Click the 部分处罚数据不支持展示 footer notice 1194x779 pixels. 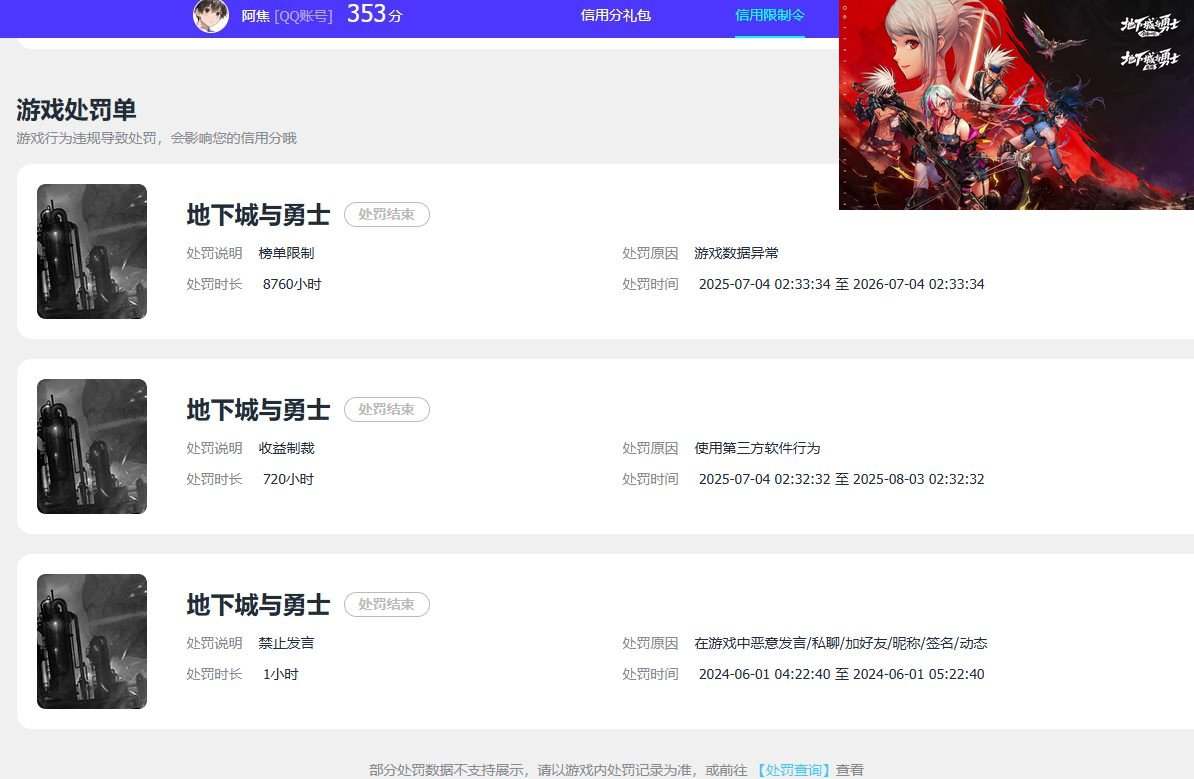point(616,770)
